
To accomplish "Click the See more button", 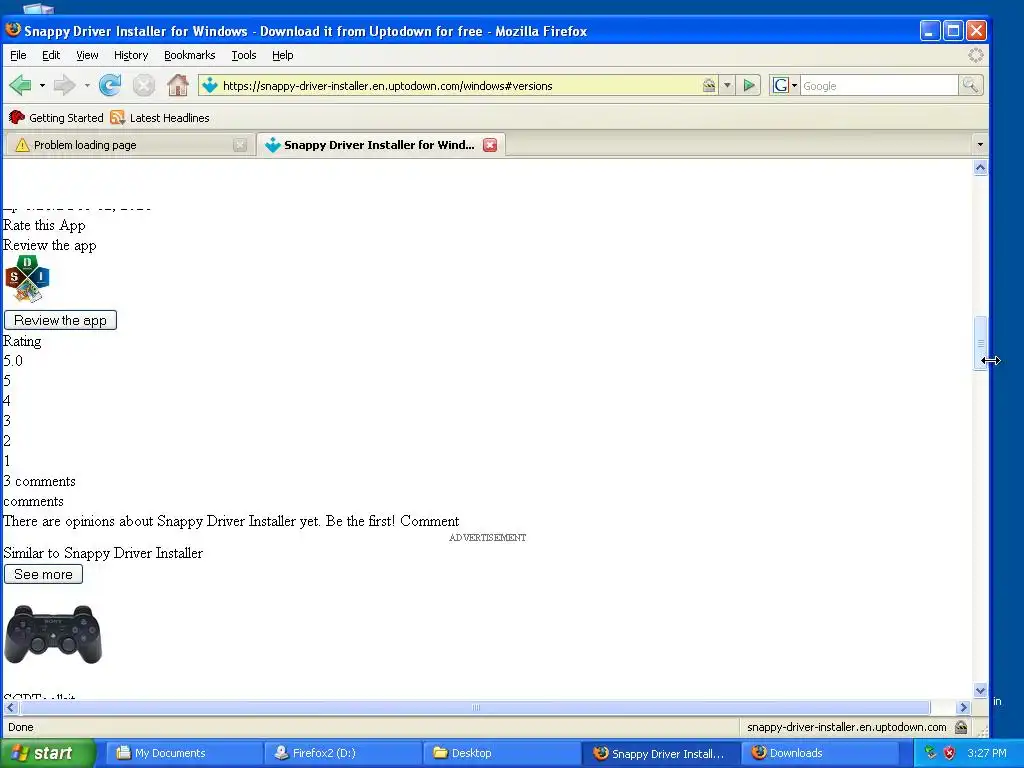I will 43,574.
